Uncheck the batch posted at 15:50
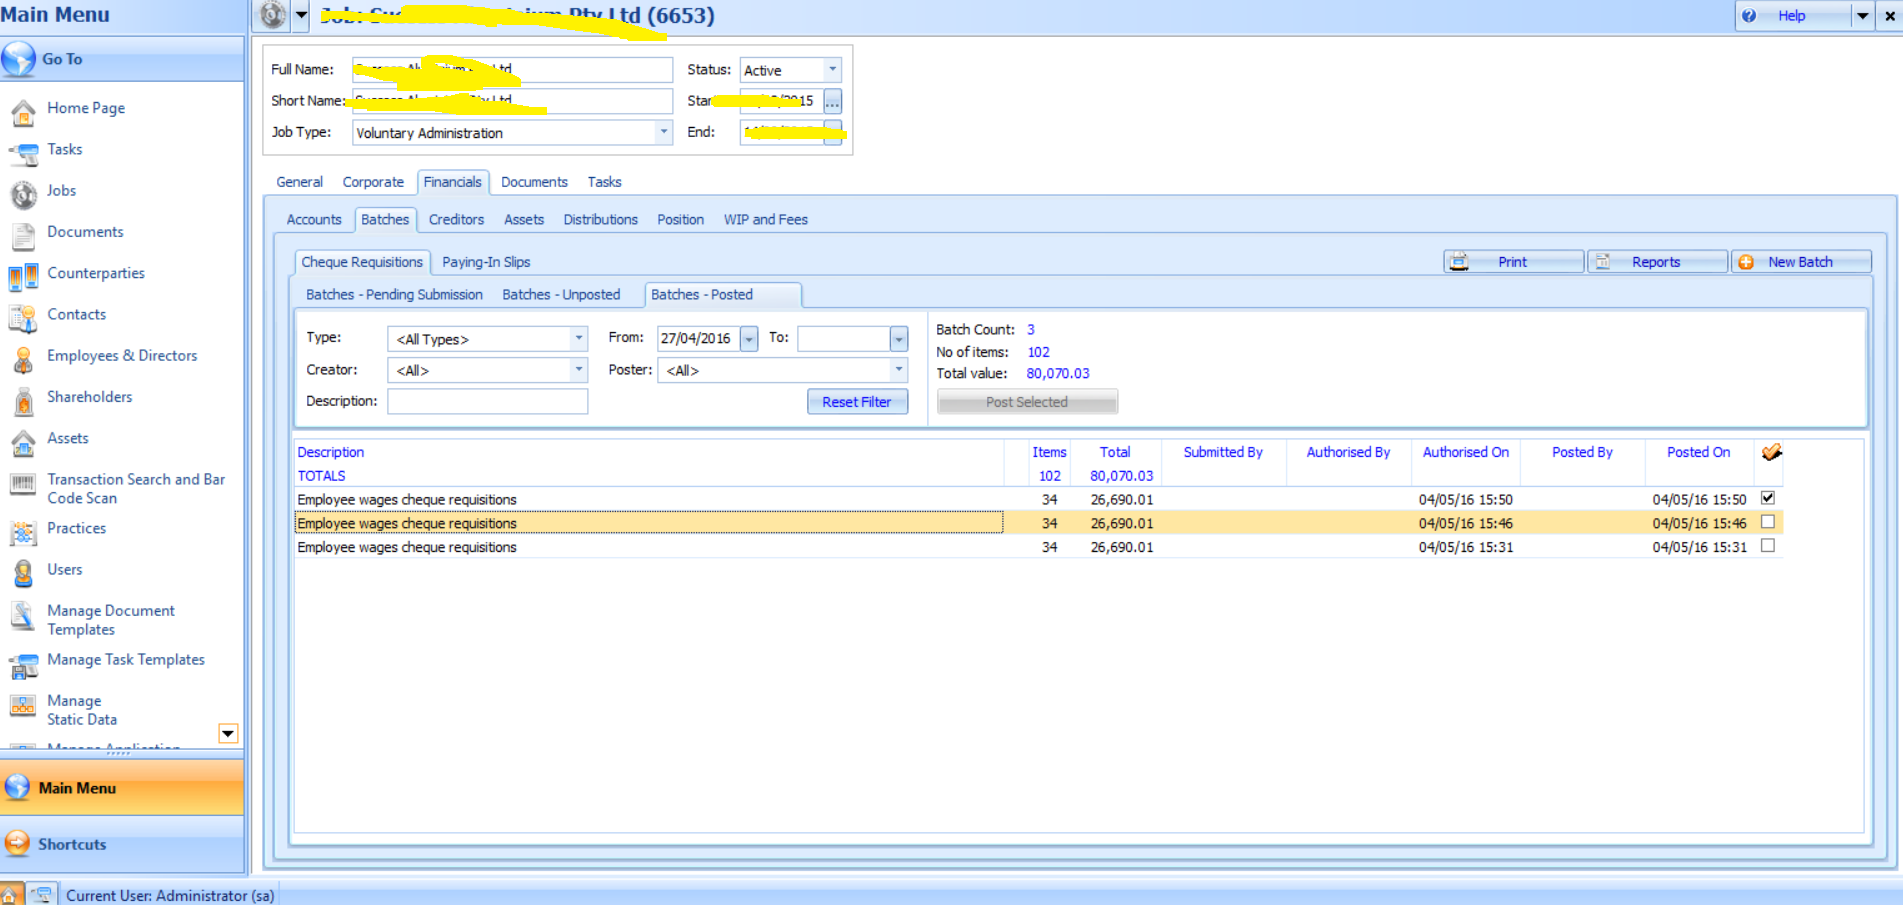Screen dimensions: 1903x905 coord(1768,498)
